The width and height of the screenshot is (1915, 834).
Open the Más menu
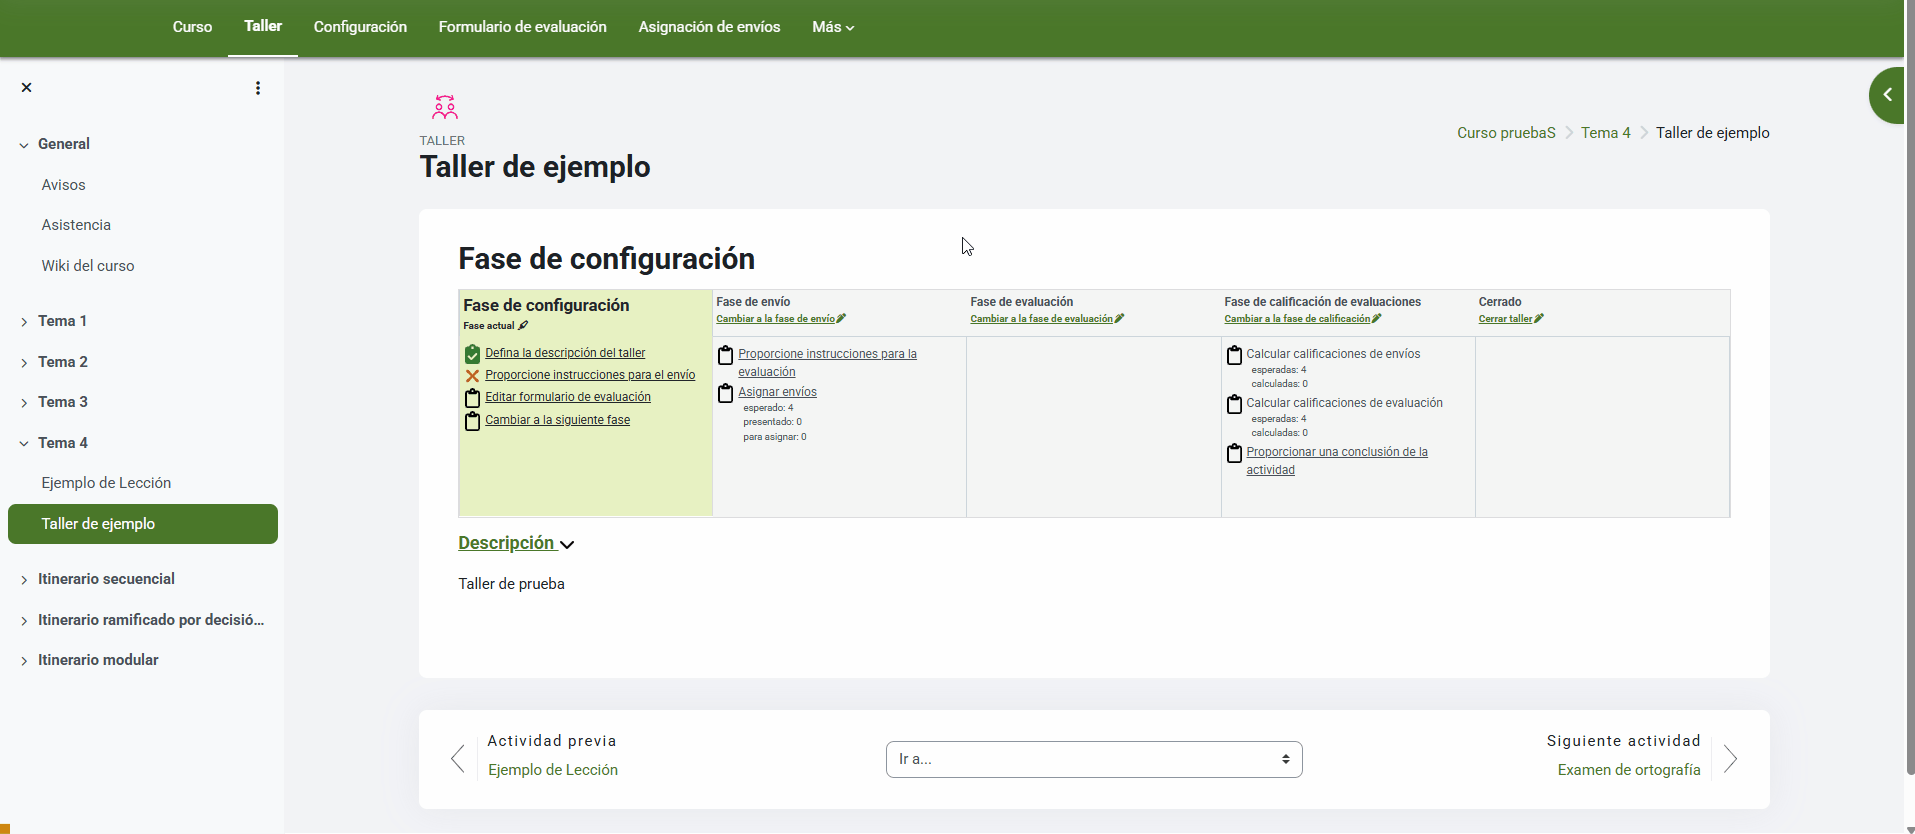click(x=832, y=27)
